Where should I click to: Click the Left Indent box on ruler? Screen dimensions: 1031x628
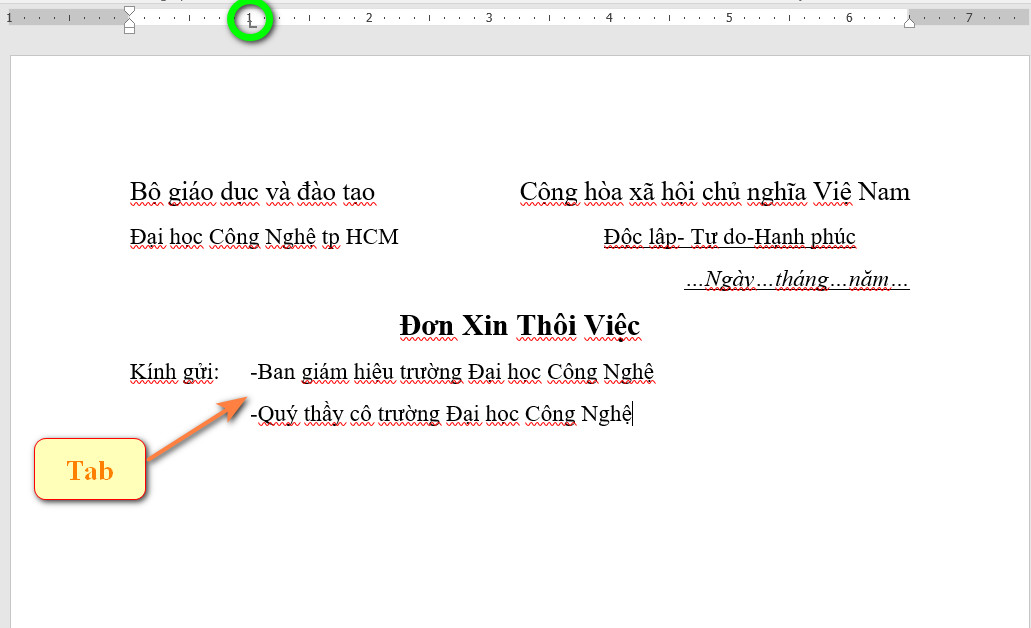[130, 30]
